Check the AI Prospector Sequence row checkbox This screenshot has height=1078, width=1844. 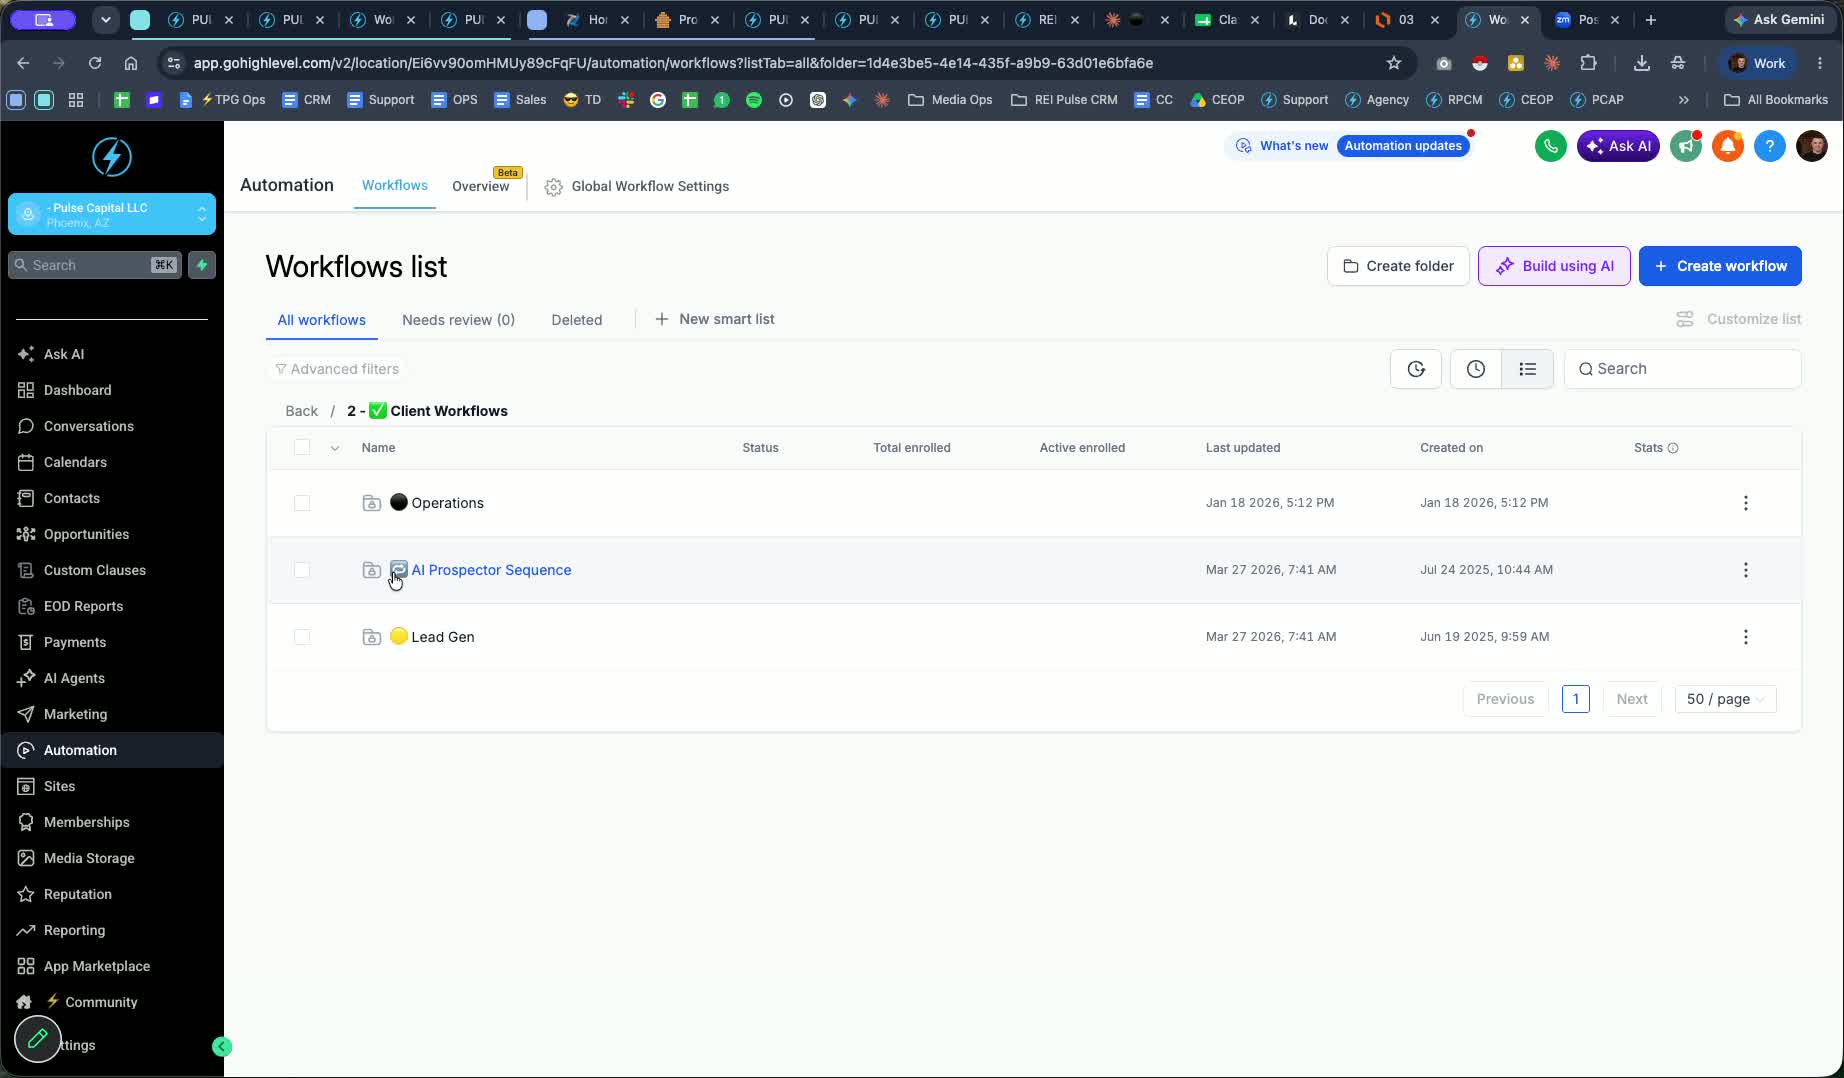tap(302, 570)
